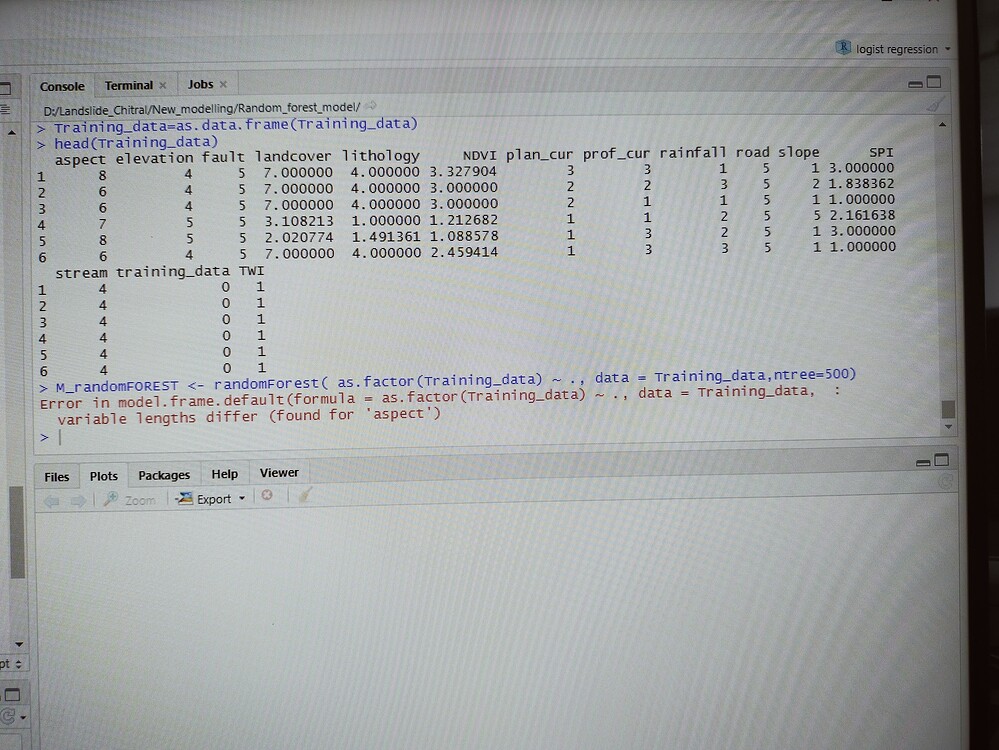The image size is (999, 750).
Task: Click the forward arrow in the Plots toolbar
Action: click(78, 498)
